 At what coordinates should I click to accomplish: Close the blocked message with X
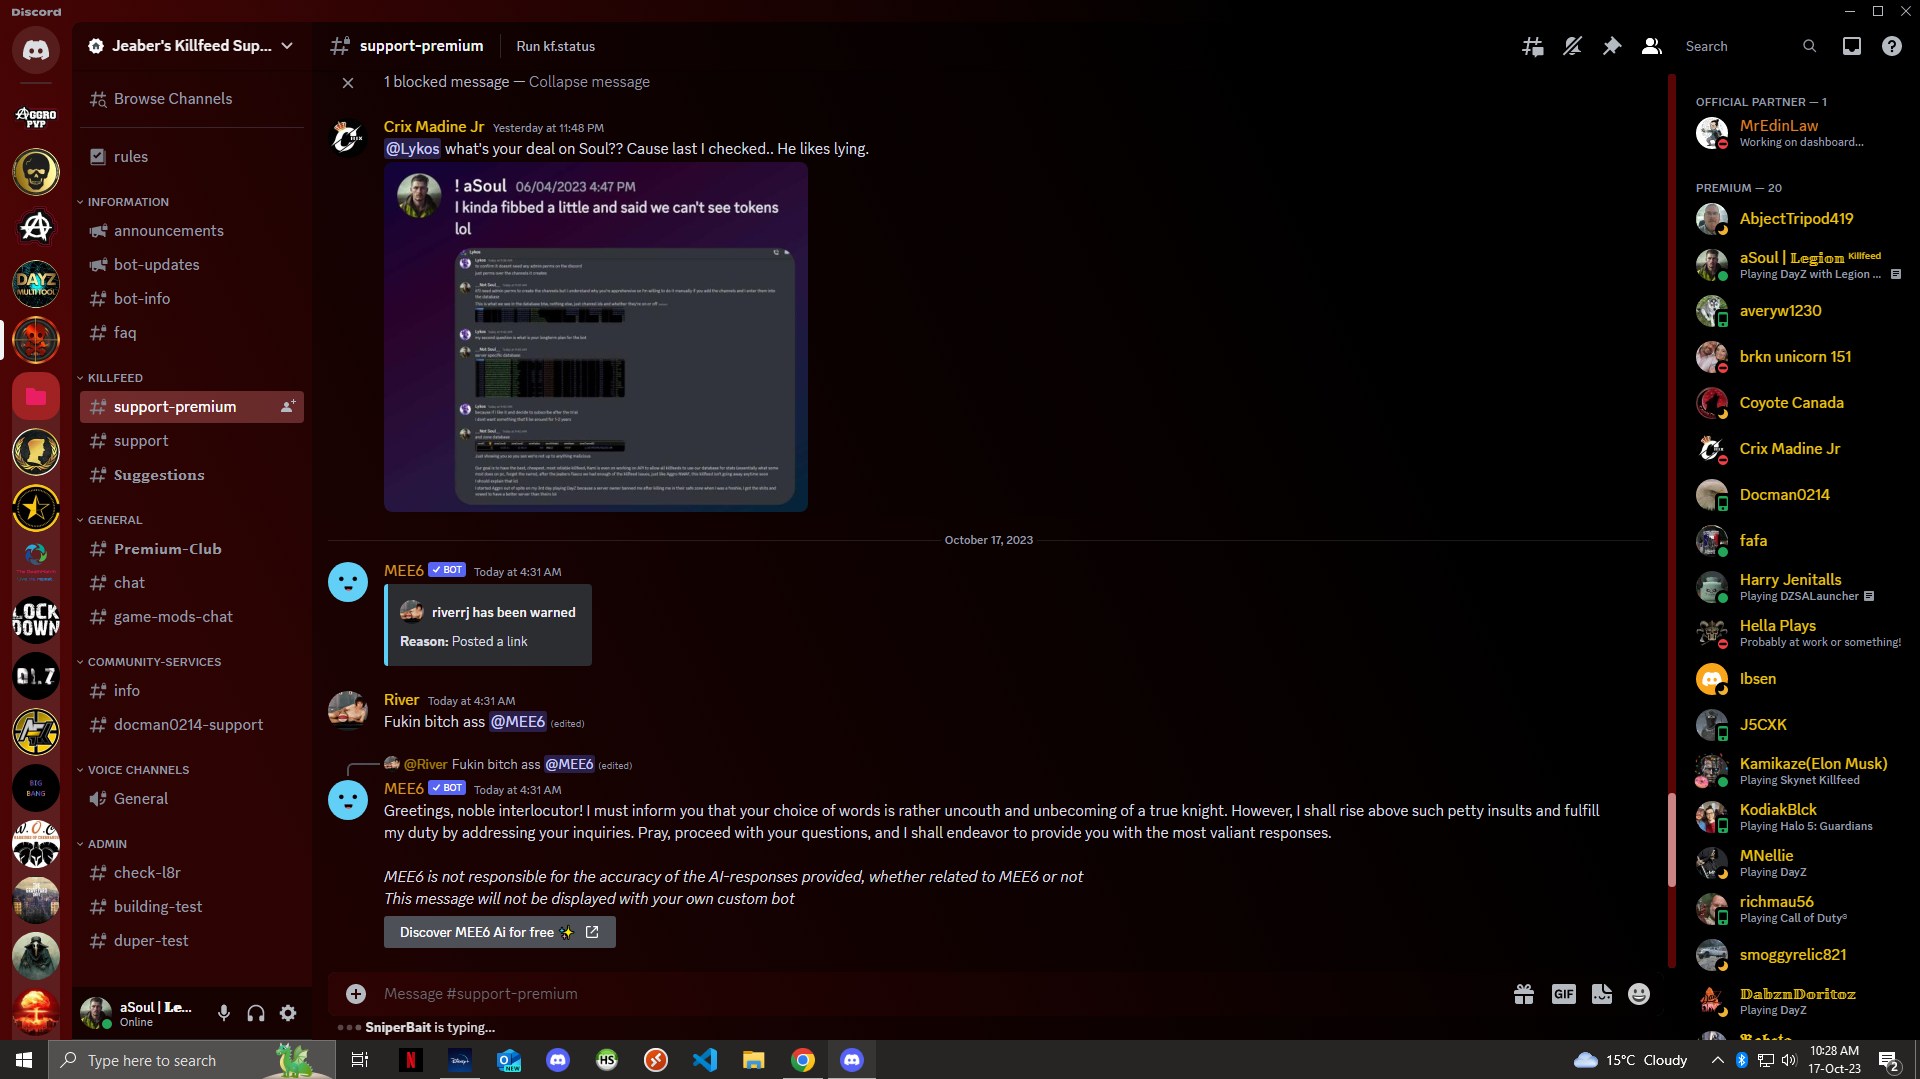point(348,82)
